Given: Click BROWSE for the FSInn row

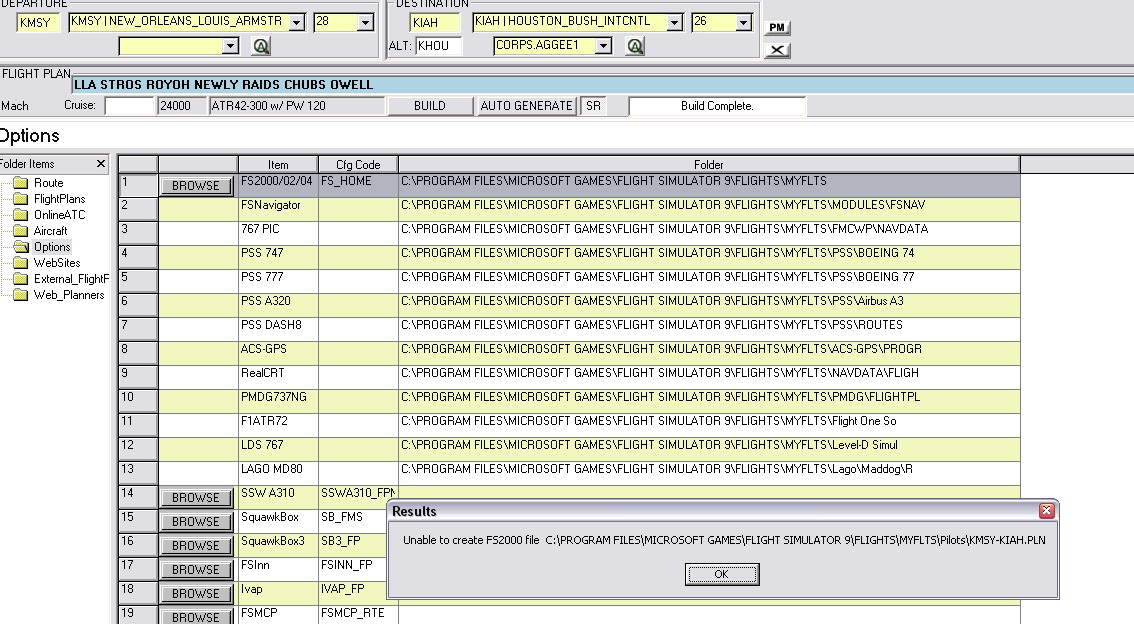Looking at the screenshot, I should [x=196, y=570].
